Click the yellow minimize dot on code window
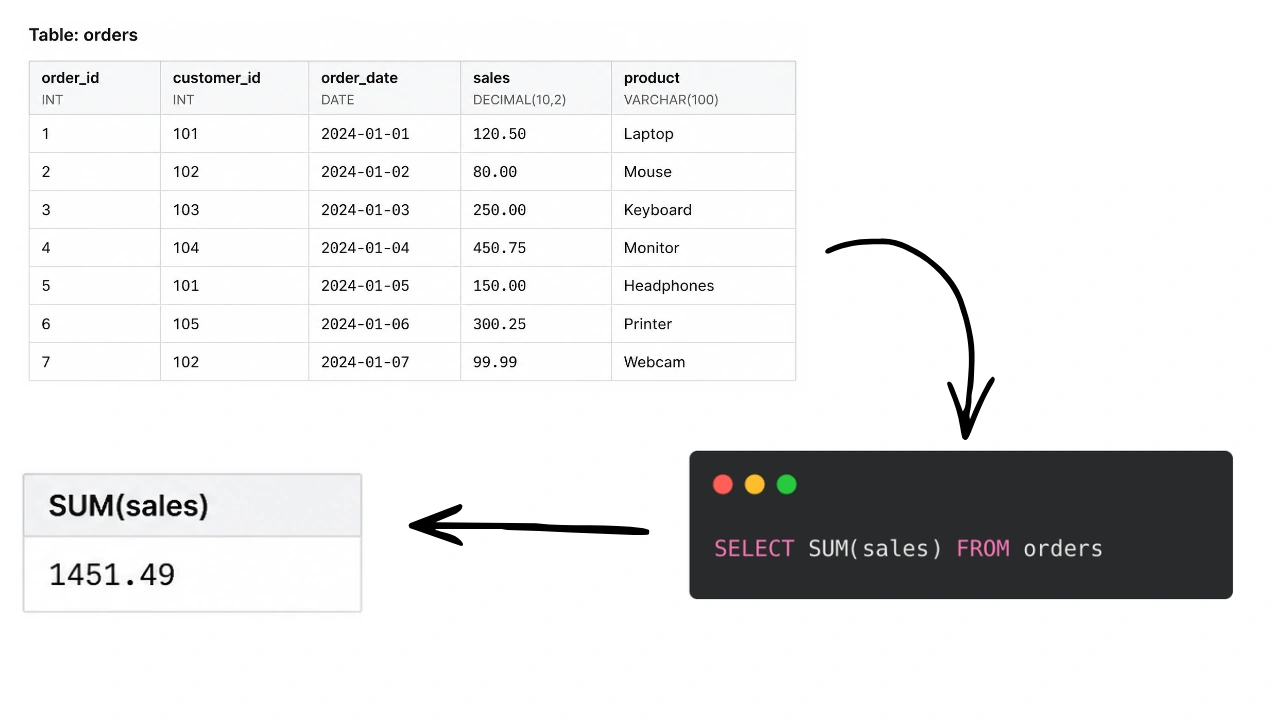This screenshot has width=1280, height=720. click(755, 485)
